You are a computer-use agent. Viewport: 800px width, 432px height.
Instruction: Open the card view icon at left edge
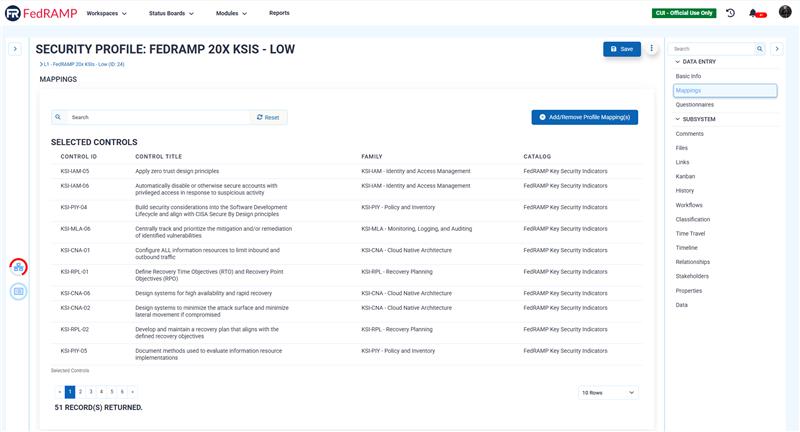(x=18, y=291)
